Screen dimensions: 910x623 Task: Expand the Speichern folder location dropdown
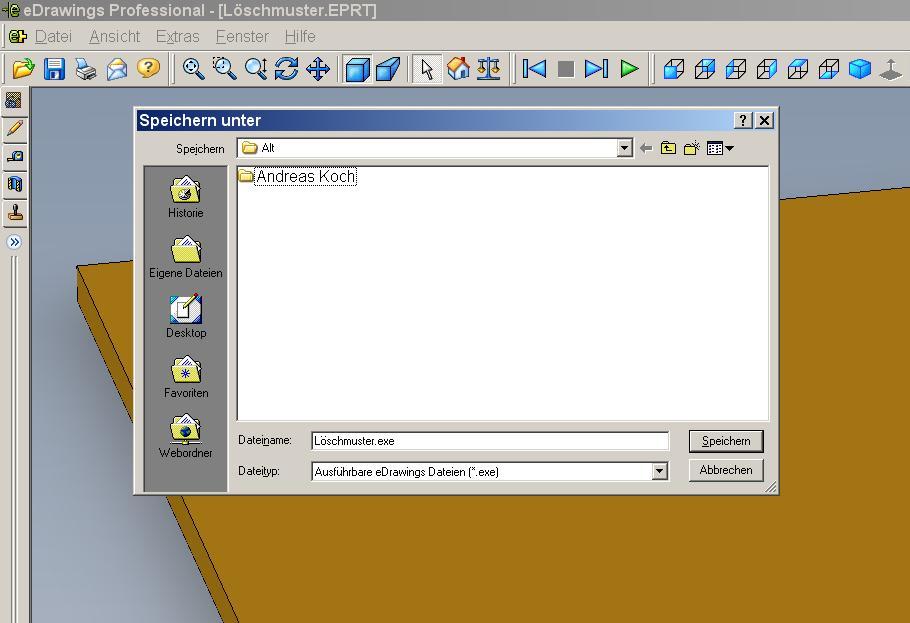[624, 148]
